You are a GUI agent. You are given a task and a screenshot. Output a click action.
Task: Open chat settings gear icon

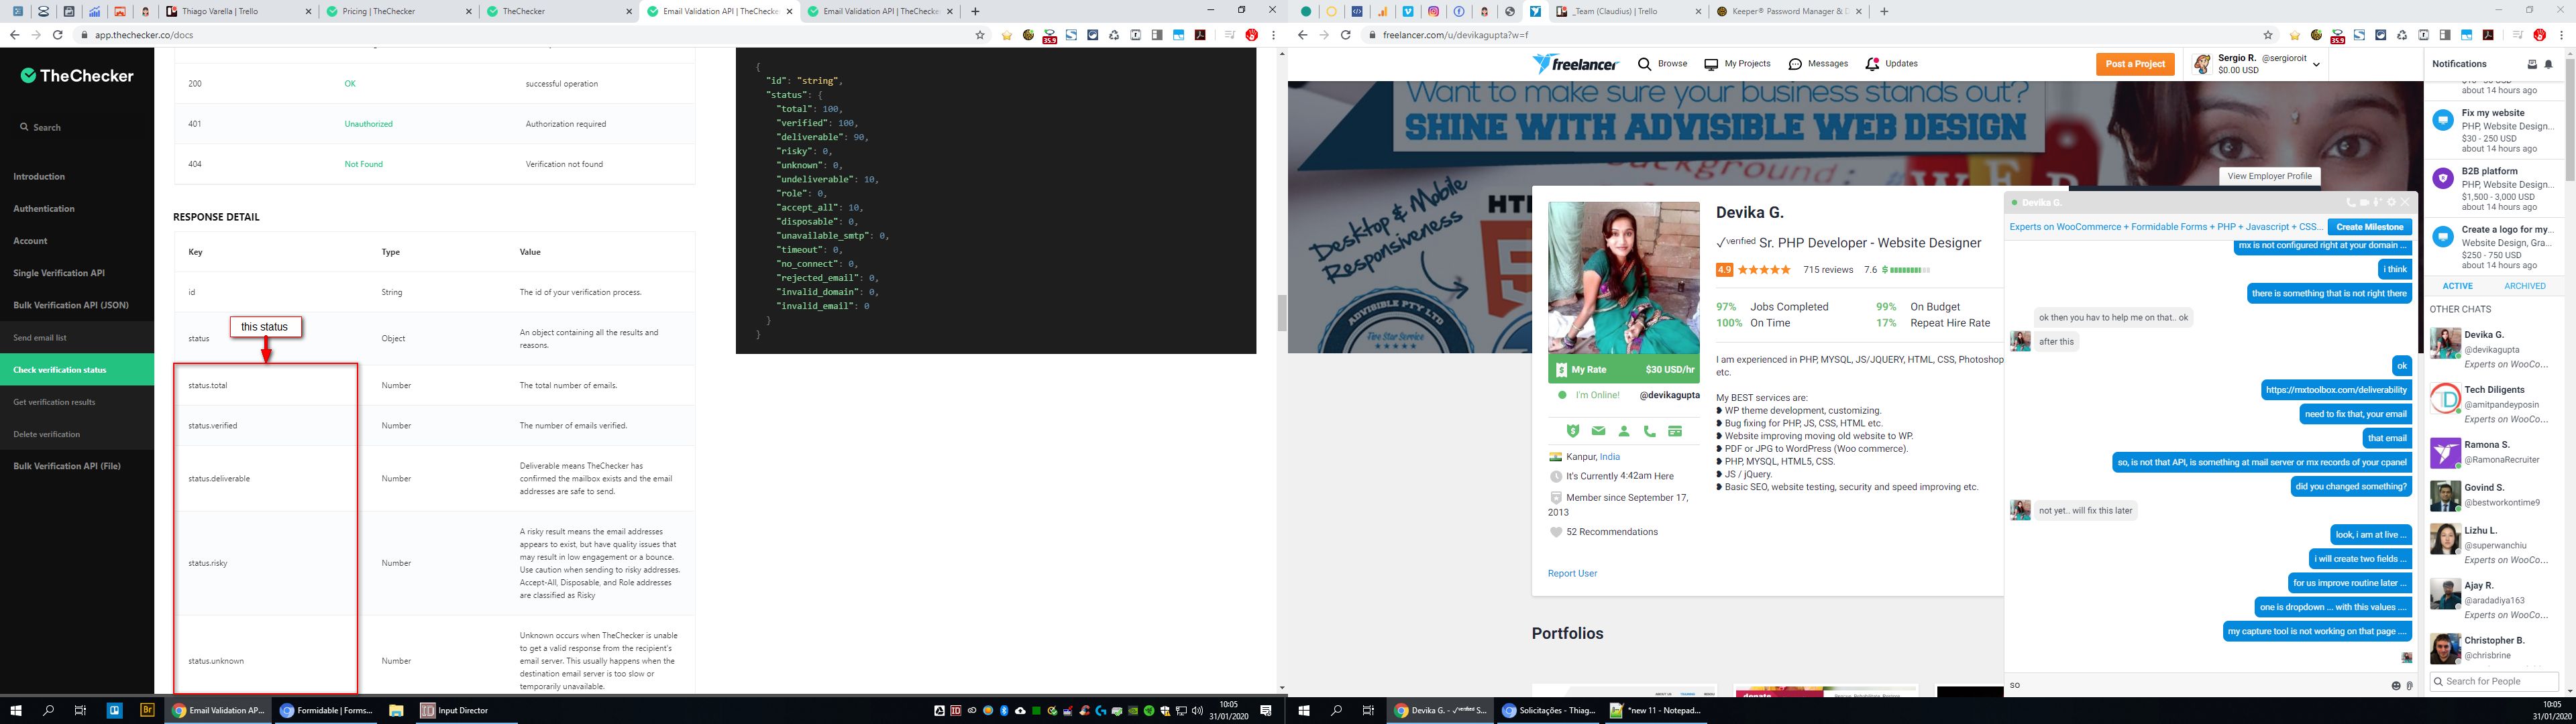2392,202
